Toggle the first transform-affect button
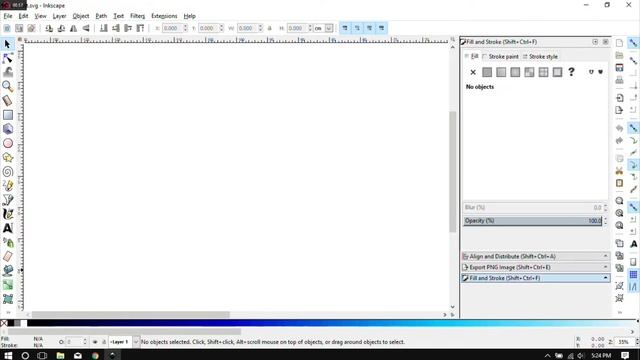Image resolution: width=640 pixels, height=360 pixels. click(x=345, y=28)
